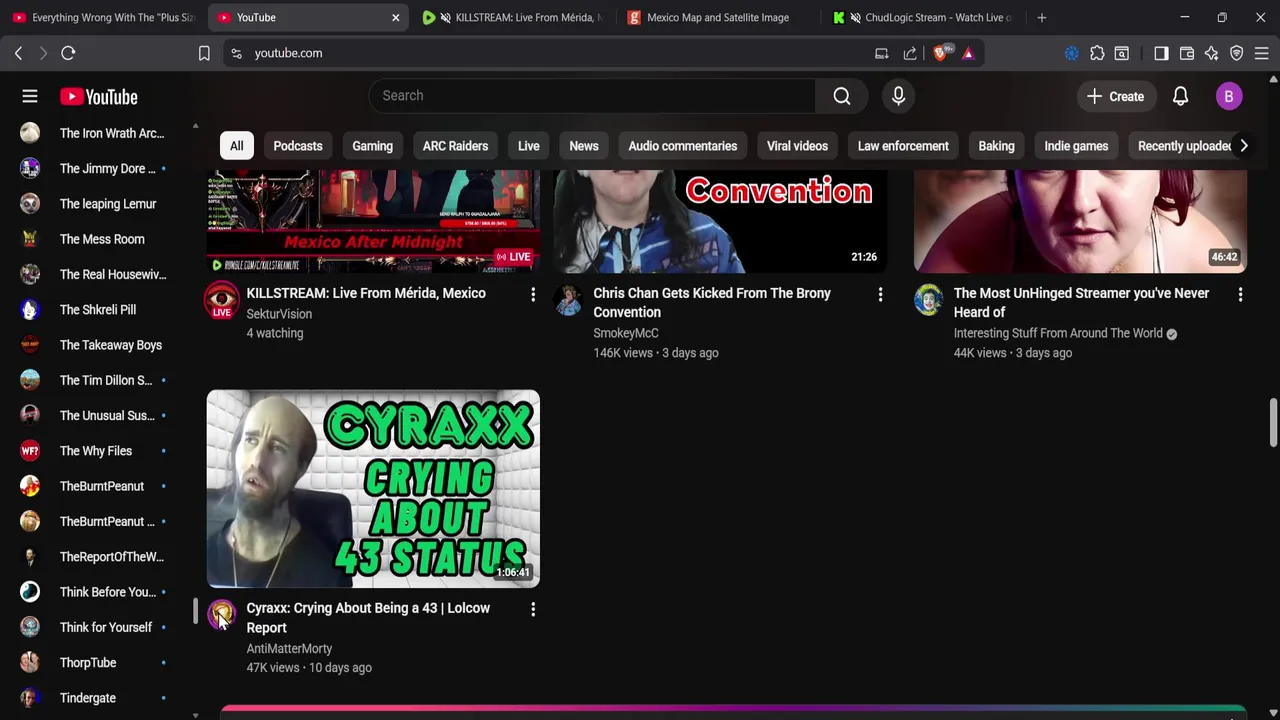
Task: Select the All filter chip
Action: (236, 146)
